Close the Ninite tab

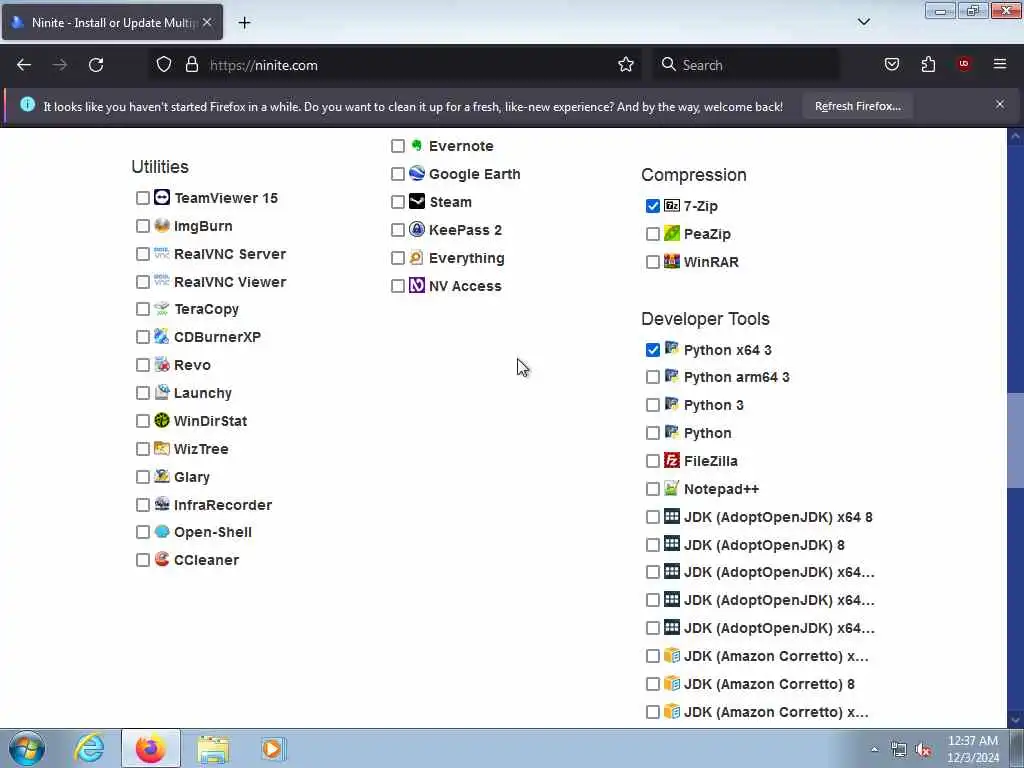207,22
